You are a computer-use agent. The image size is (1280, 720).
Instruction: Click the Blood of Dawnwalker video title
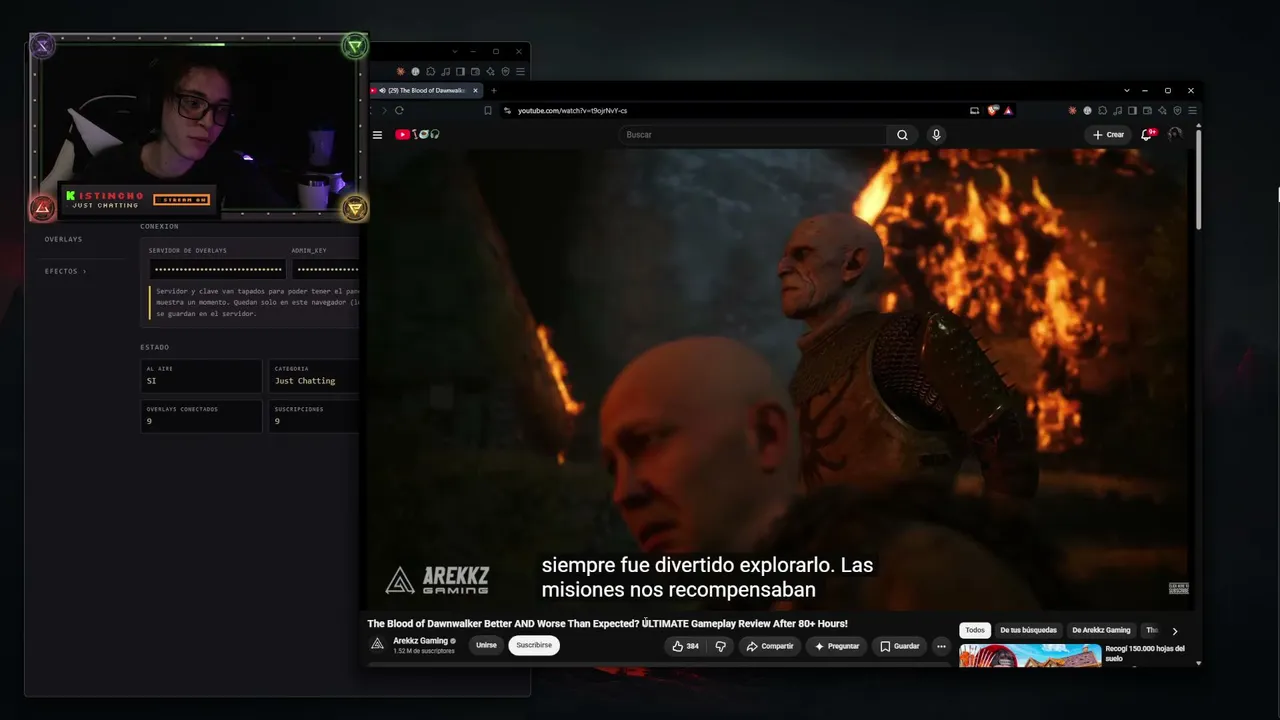(608, 623)
